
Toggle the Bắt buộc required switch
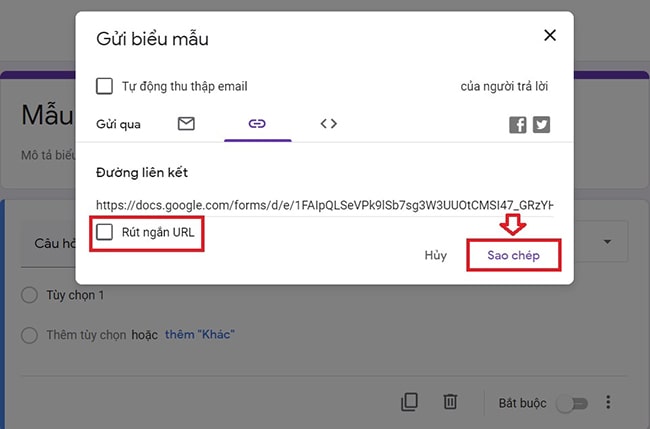click(574, 403)
